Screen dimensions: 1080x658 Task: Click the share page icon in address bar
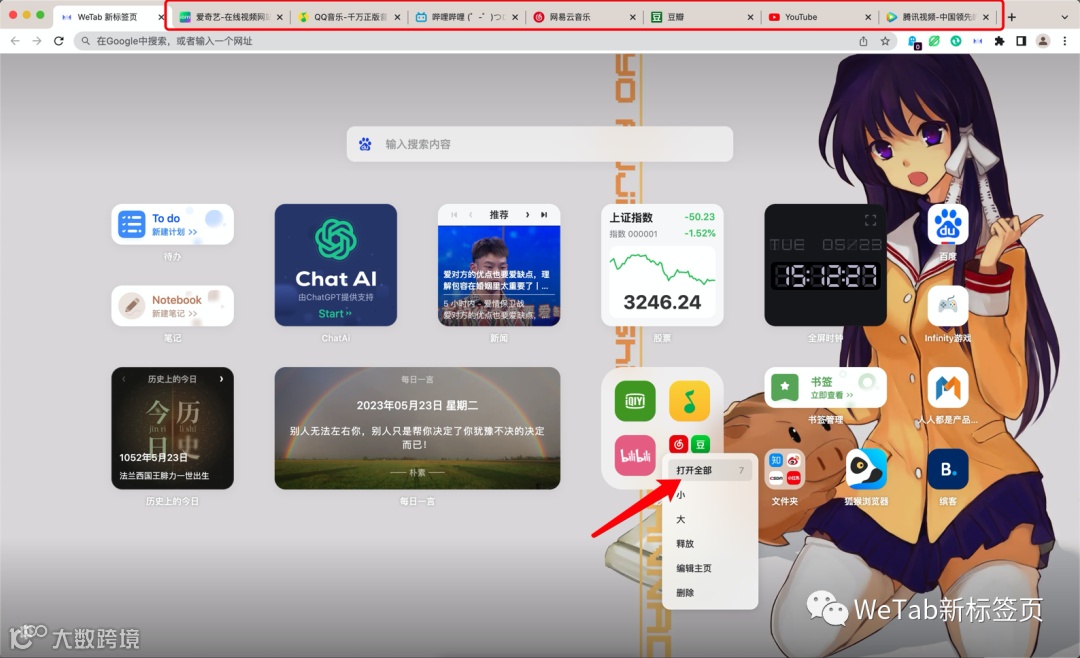[x=863, y=41]
